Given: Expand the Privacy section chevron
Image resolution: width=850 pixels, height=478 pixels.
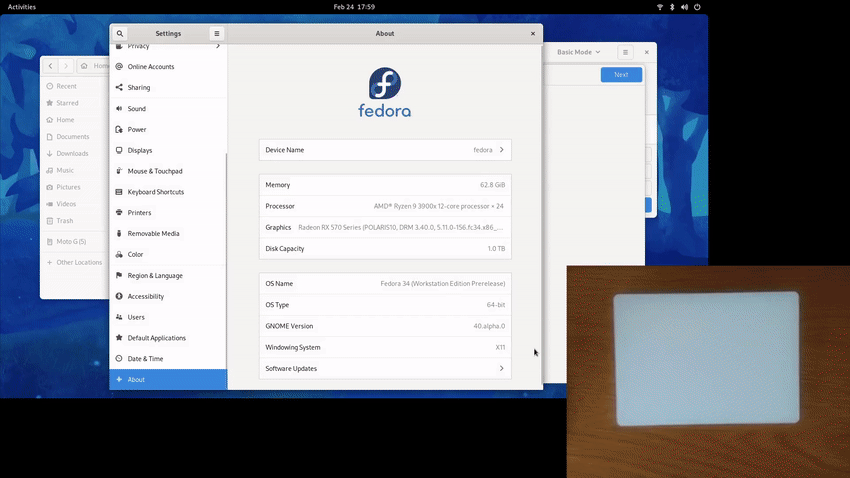Looking at the screenshot, I should (x=218, y=46).
